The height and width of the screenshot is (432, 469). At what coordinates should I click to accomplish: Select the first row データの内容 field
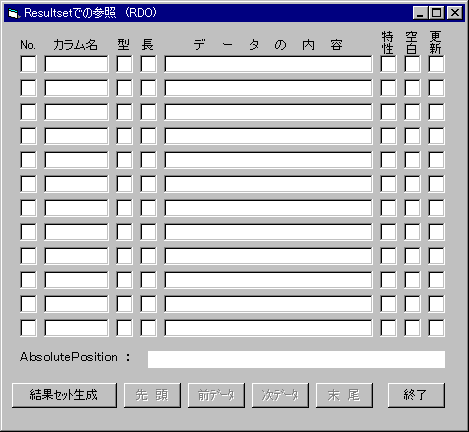[x=268, y=64]
